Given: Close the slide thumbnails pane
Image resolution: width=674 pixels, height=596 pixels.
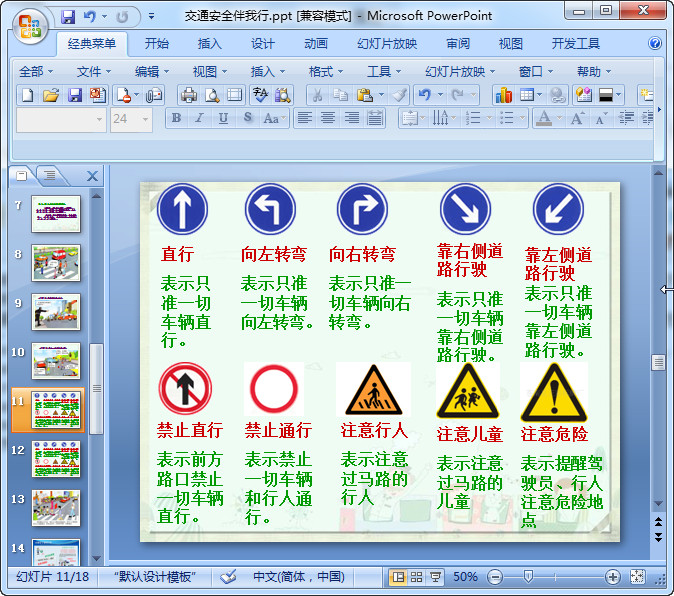Looking at the screenshot, I should tap(92, 176).
